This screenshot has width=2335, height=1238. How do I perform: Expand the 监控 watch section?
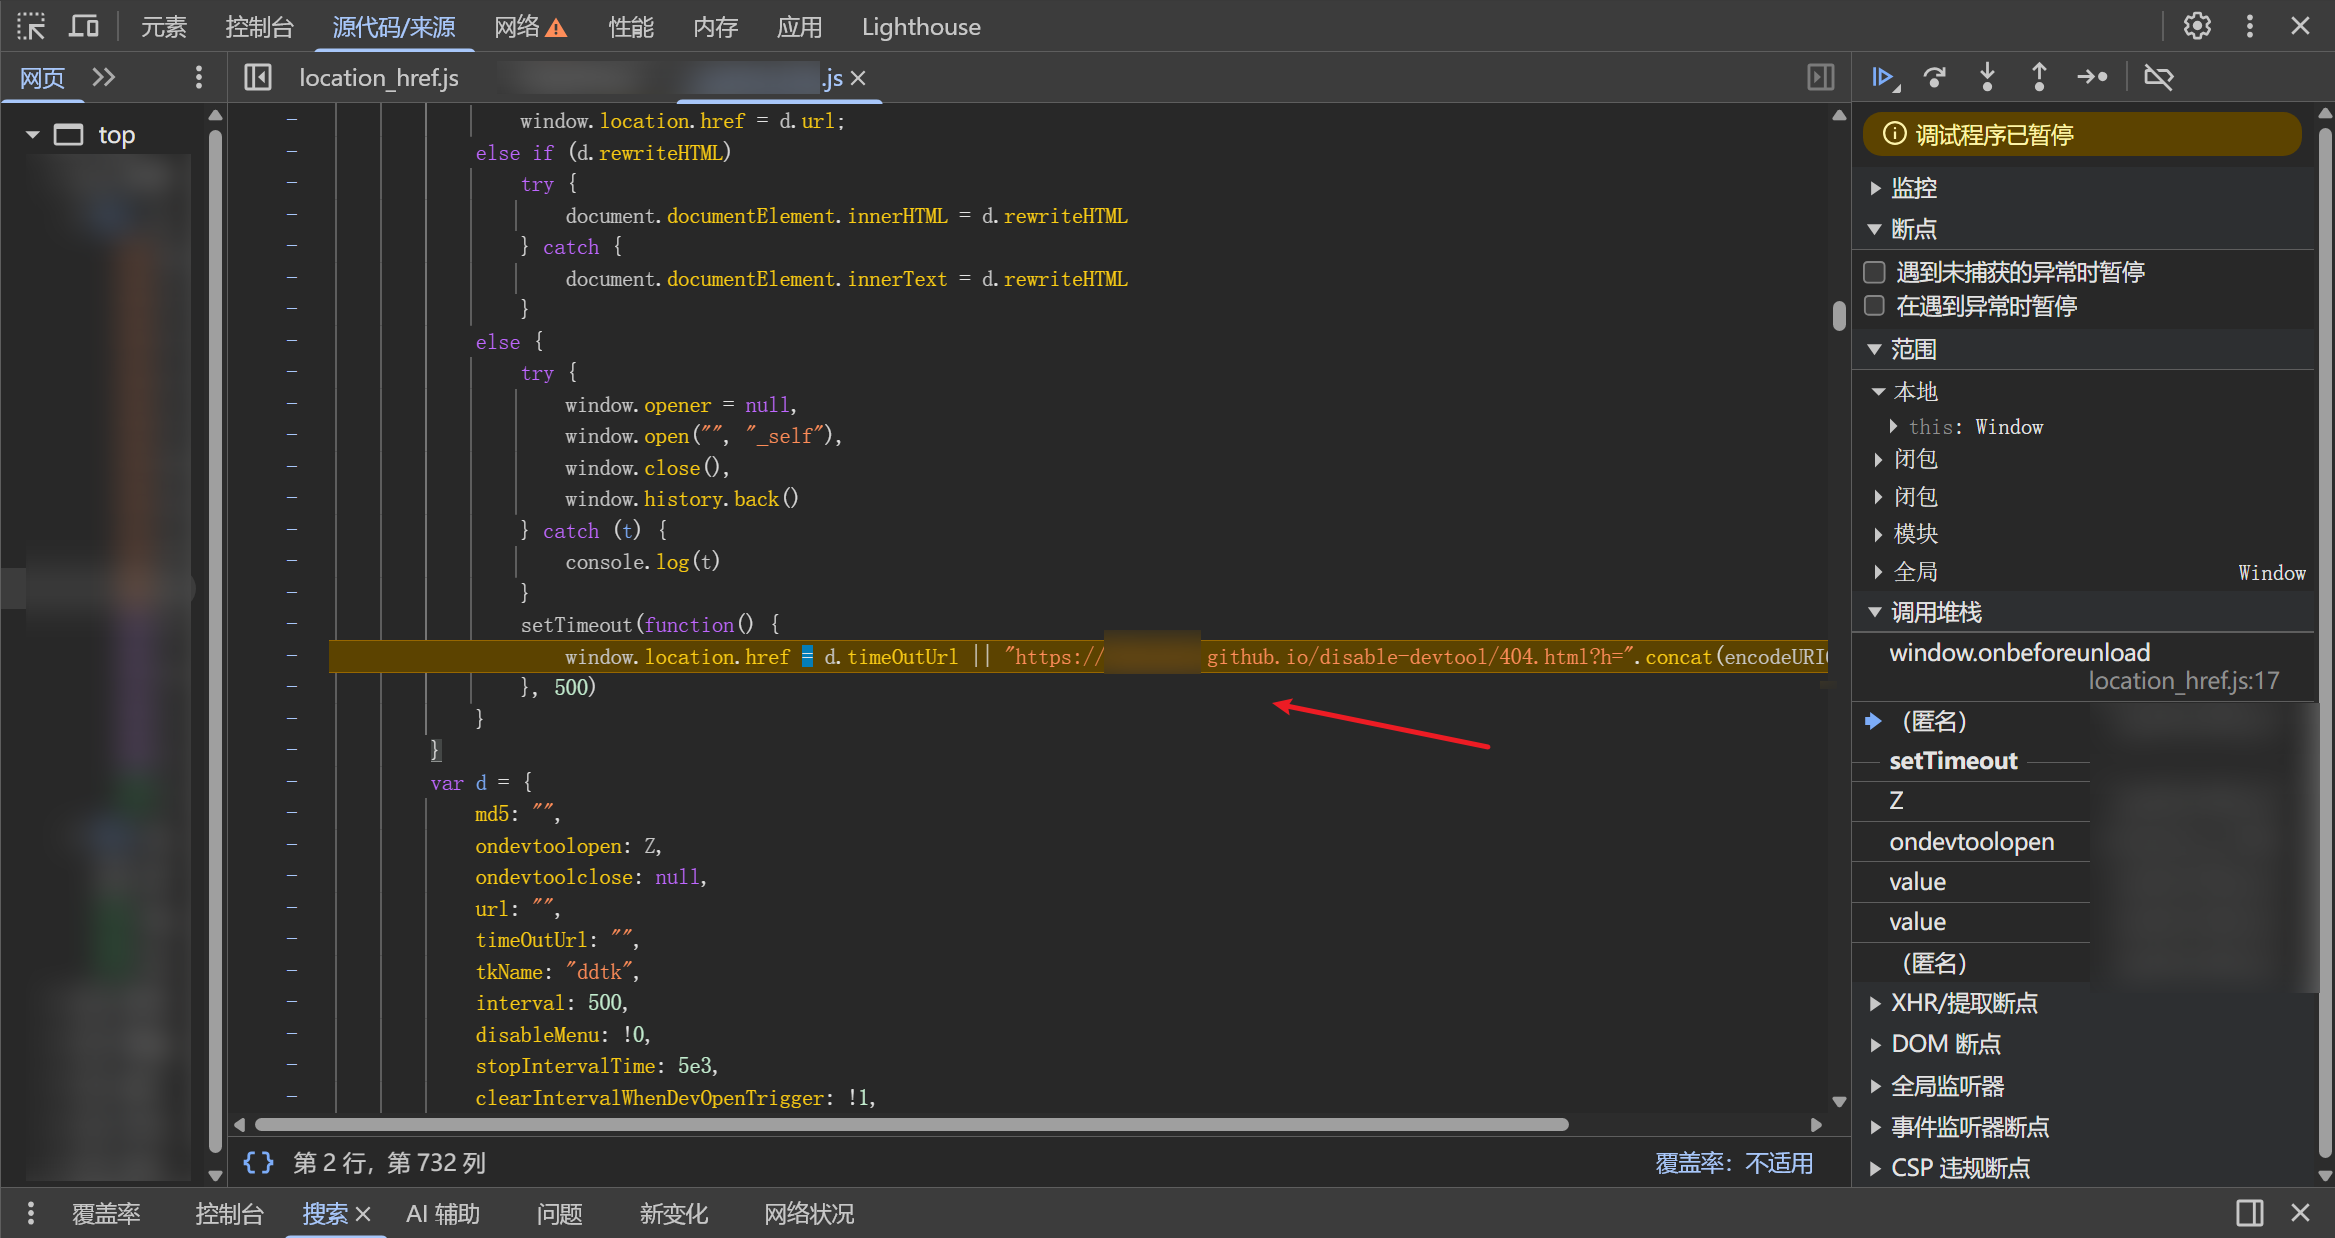pyautogui.click(x=1876, y=188)
